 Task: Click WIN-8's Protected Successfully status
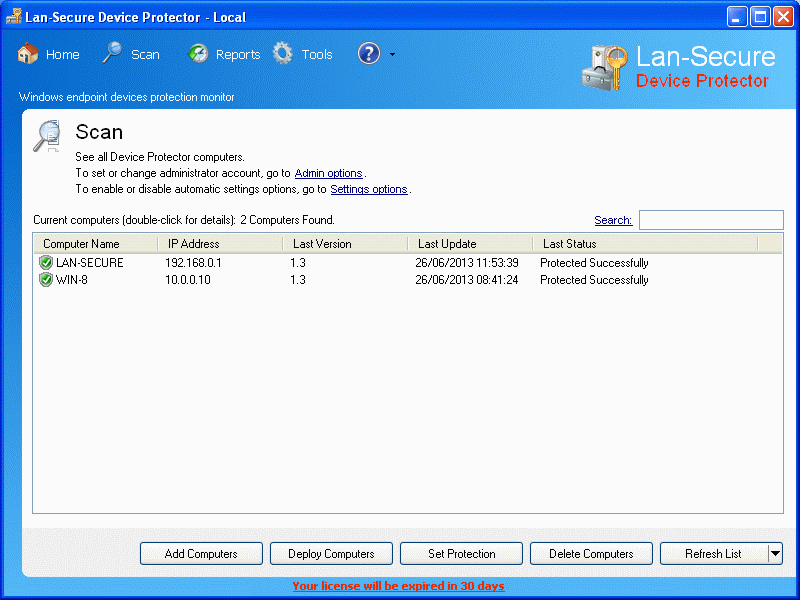tap(594, 280)
